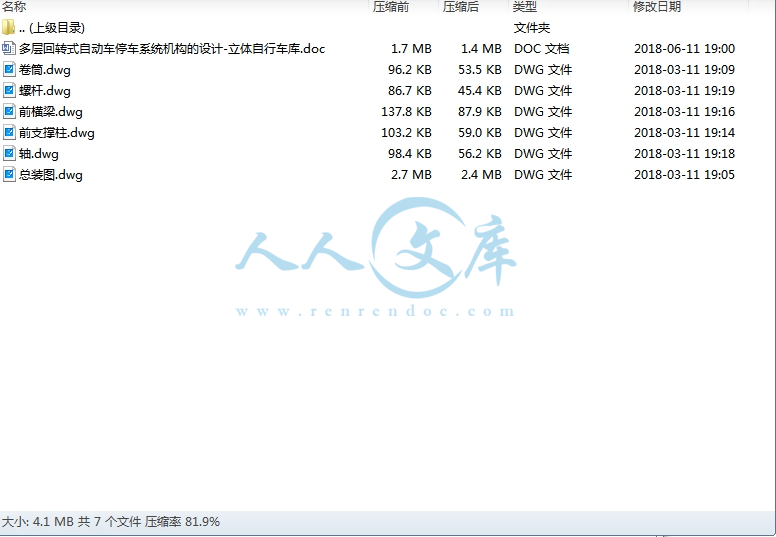Screen dimensions: 776x537
Task: Click the date 2018-03-11 19:19
Action: coord(684,91)
